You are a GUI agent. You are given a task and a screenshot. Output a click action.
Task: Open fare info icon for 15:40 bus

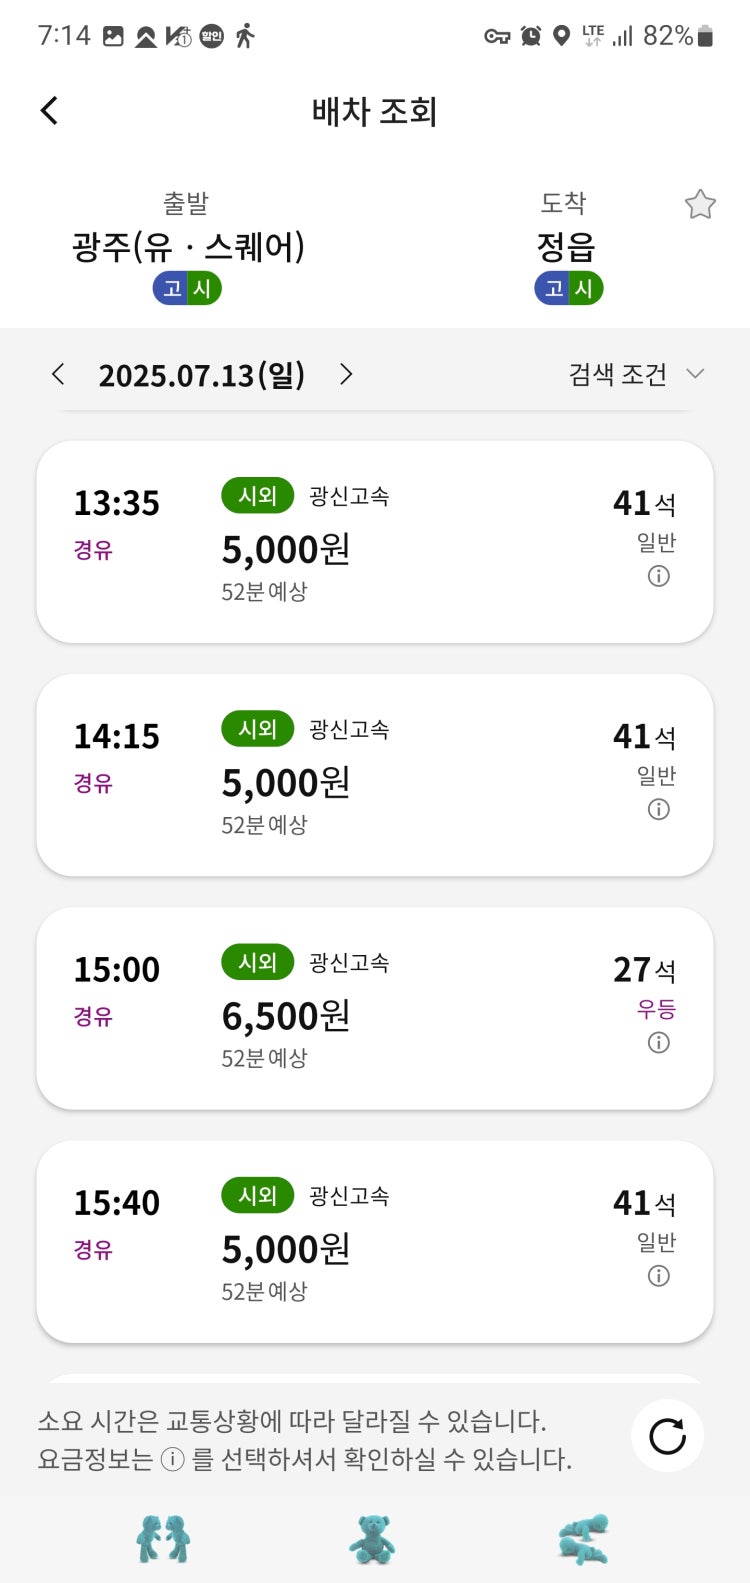point(658,1275)
